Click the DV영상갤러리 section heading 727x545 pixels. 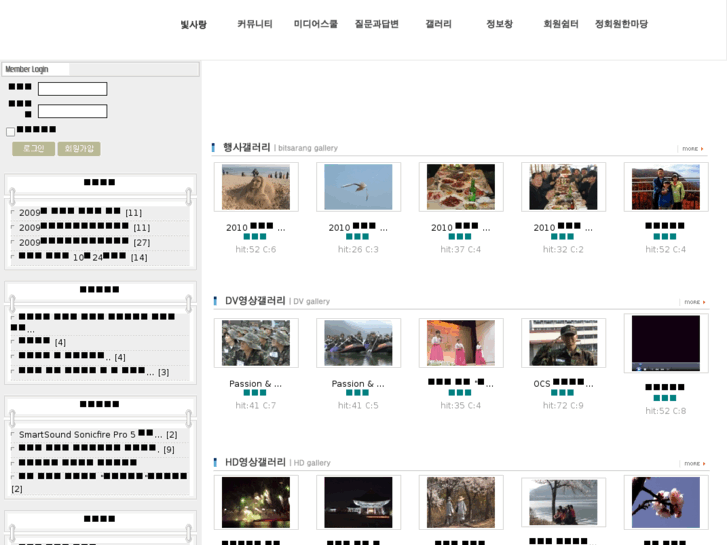point(255,301)
